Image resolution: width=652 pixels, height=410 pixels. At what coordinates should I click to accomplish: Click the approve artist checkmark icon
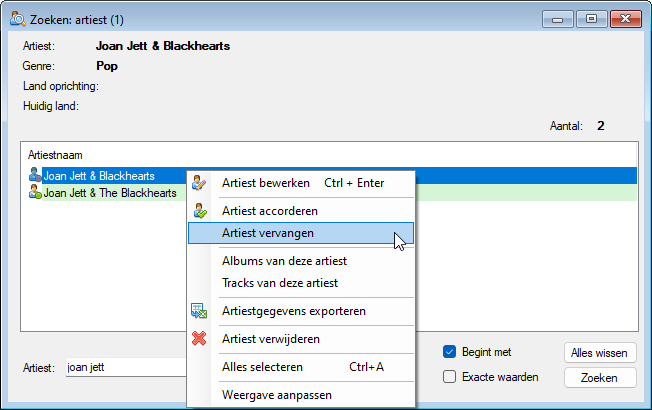[200, 211]
